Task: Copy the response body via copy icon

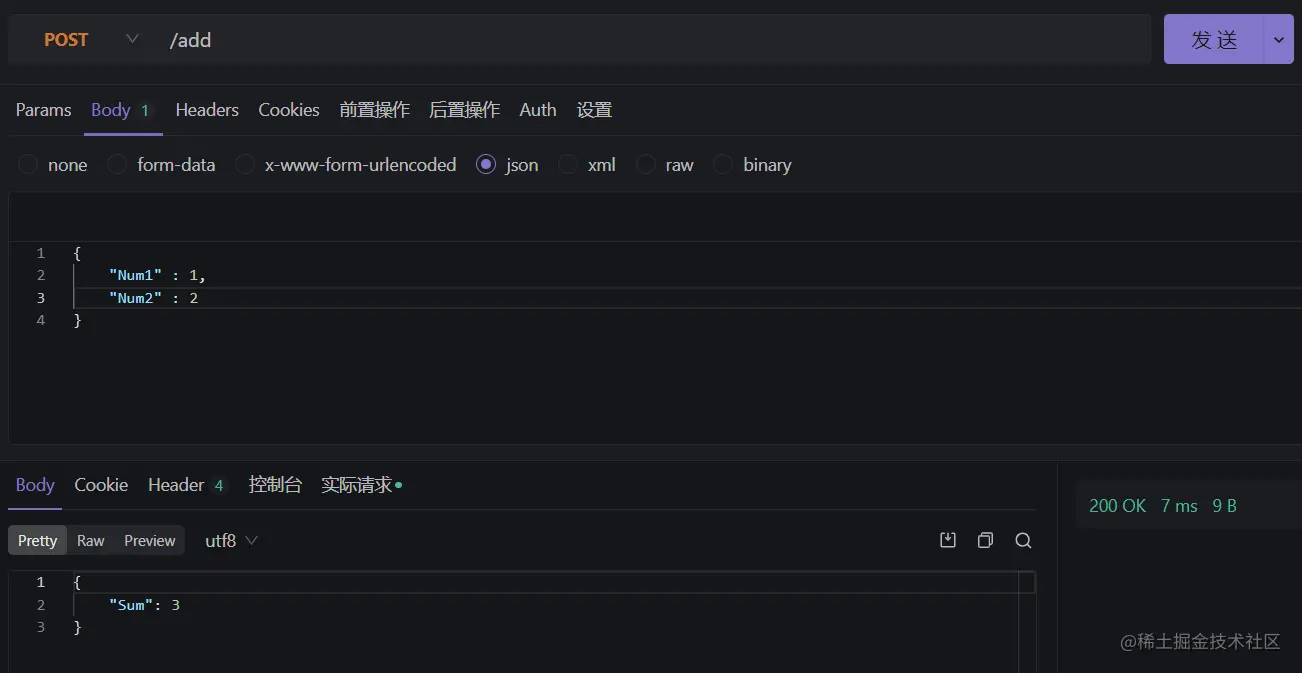Action: point(985,540)
